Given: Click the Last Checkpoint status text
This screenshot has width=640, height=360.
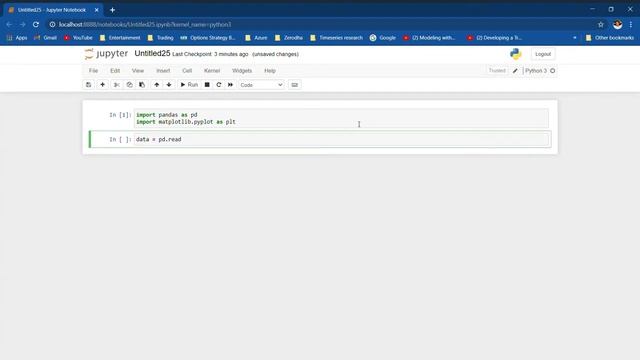Looking at the screenshot, I should click(x=210, y=54).
